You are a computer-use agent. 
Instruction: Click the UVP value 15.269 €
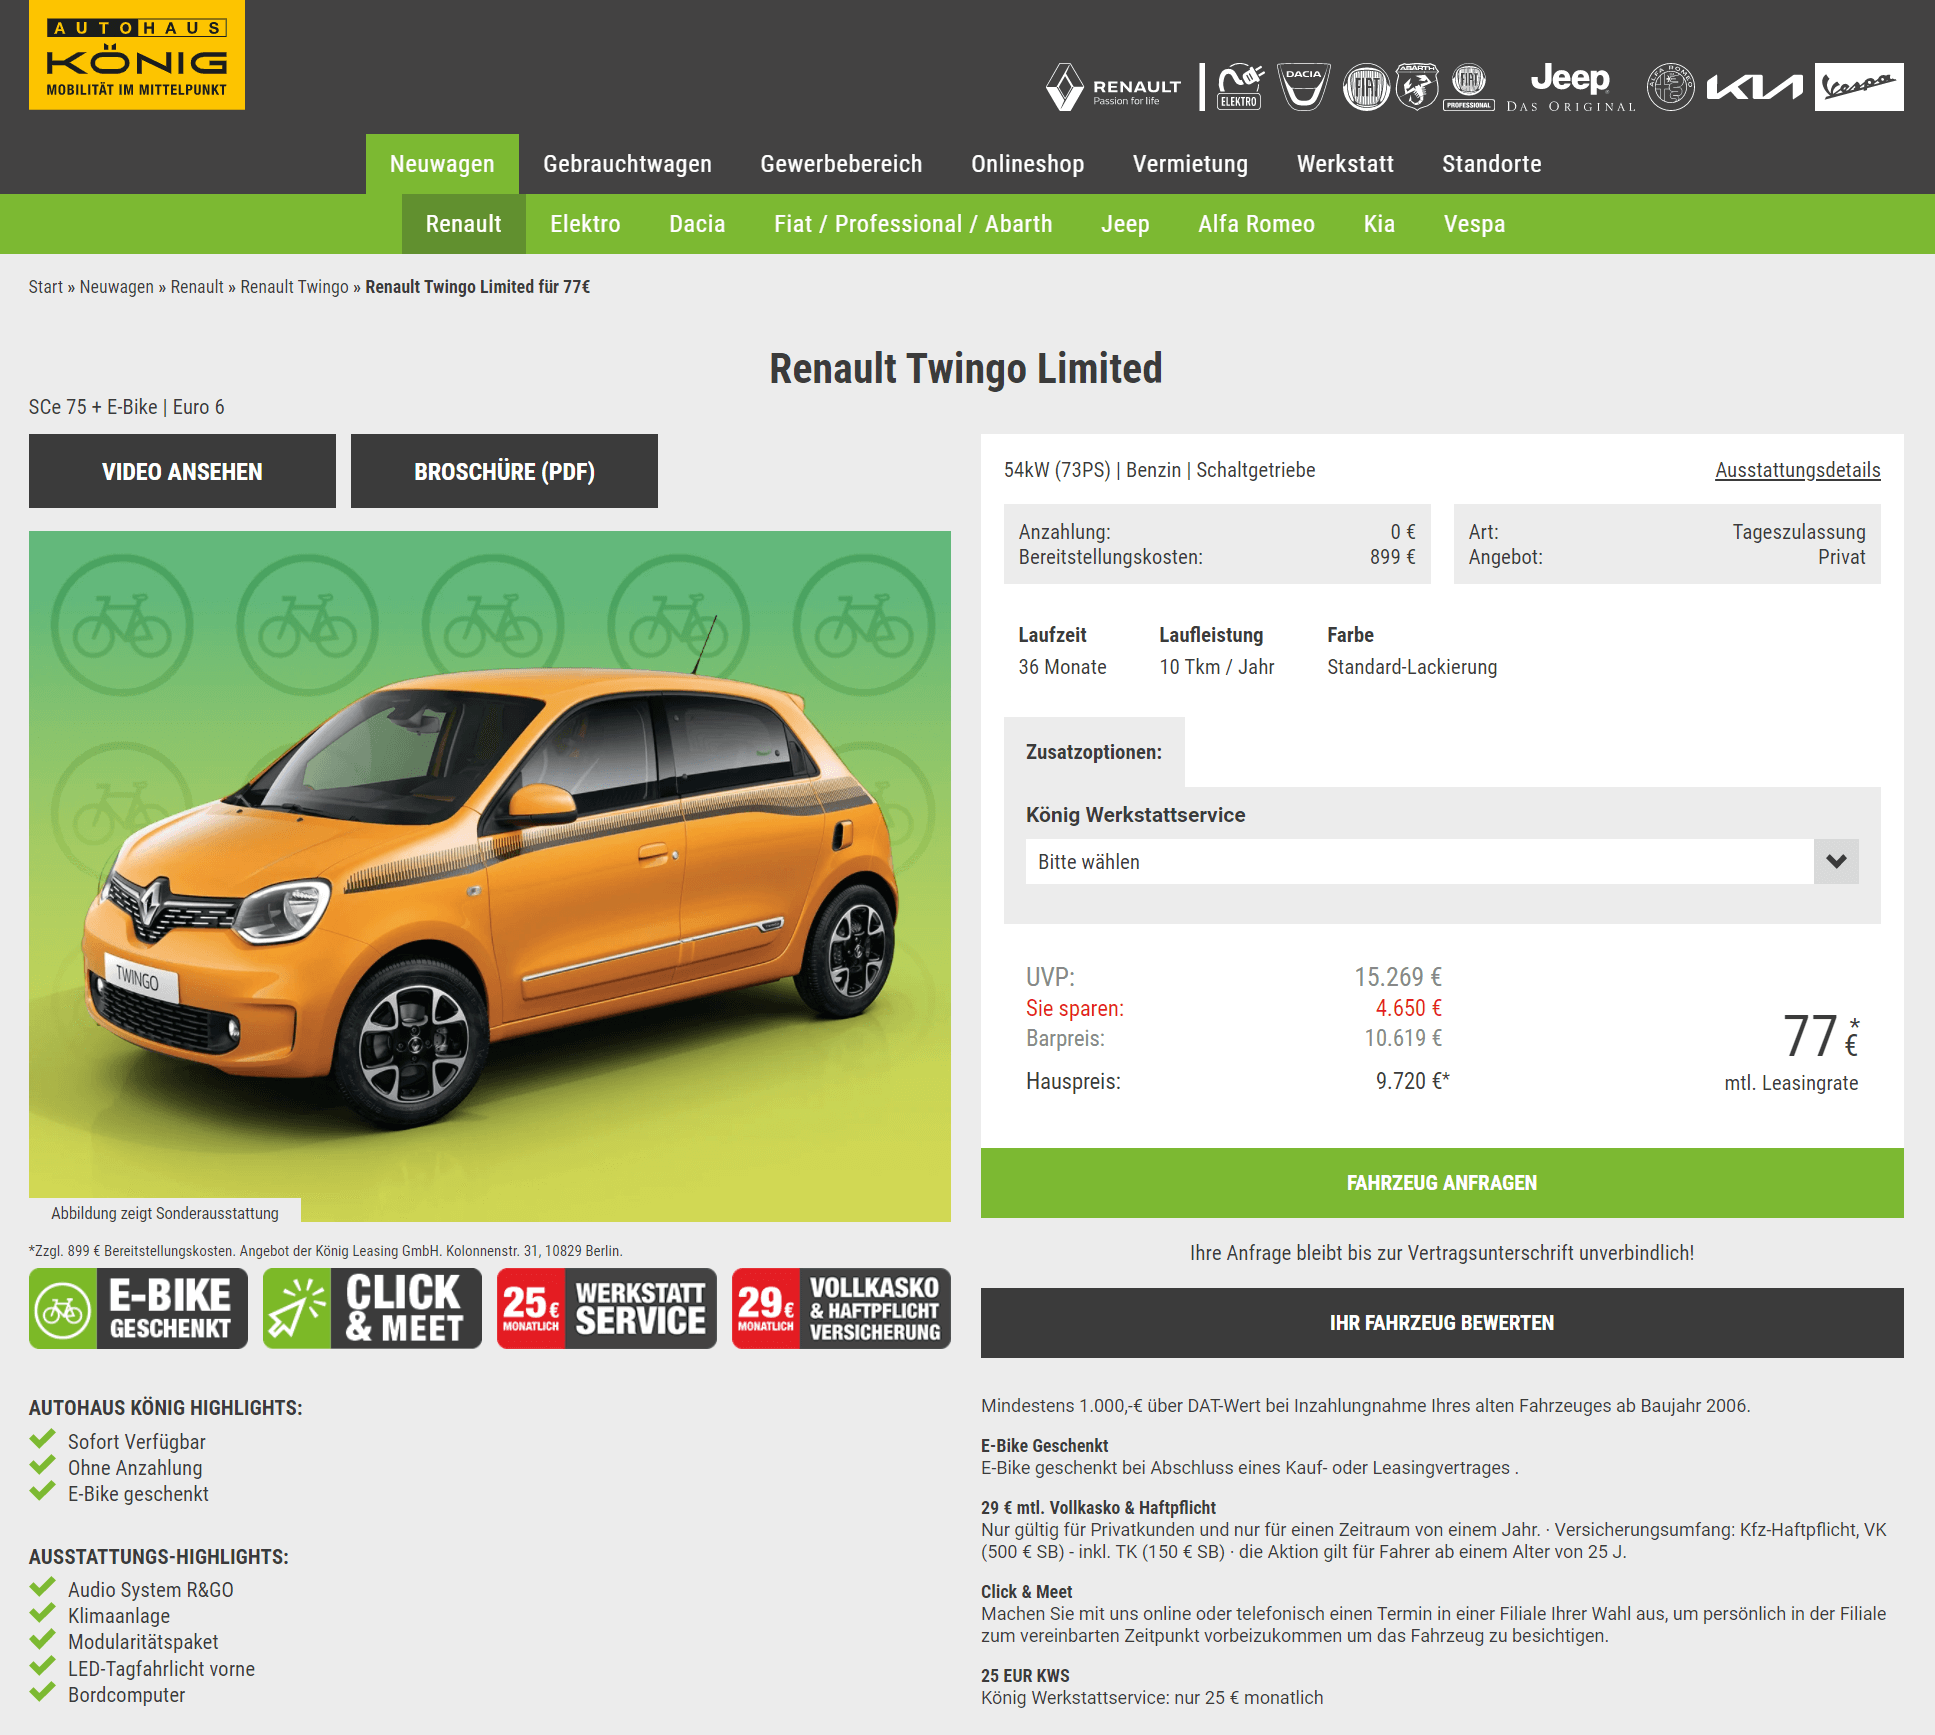[x=1398, y=977]
